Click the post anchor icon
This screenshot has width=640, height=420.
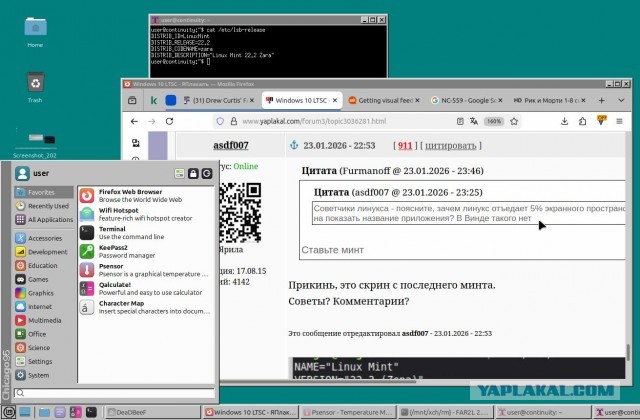(294, 145)
